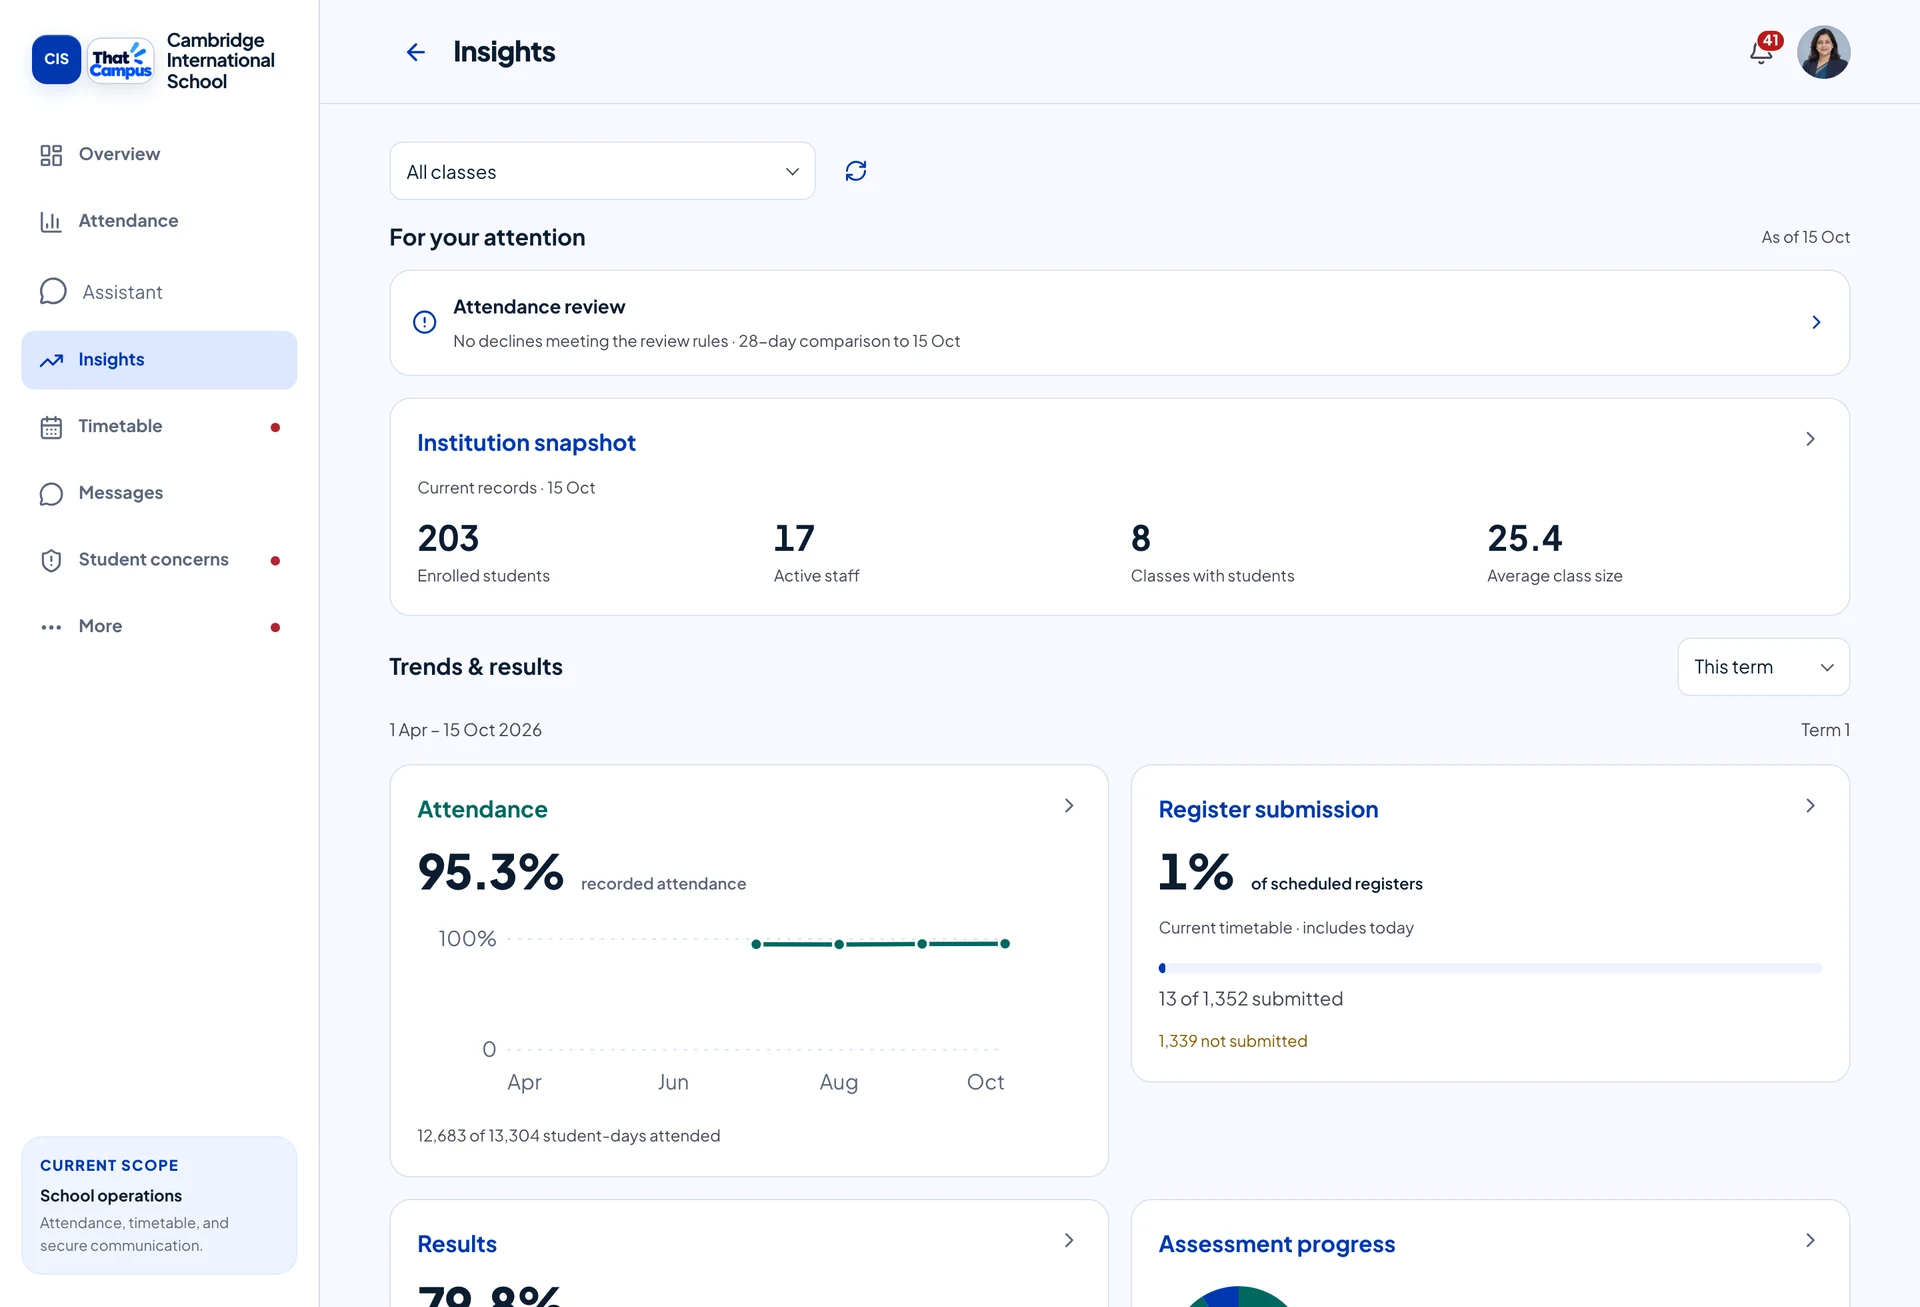Click the Messages speech bubble icon
This screenshot has height=1307, width=1920.
tap(51, 494)
